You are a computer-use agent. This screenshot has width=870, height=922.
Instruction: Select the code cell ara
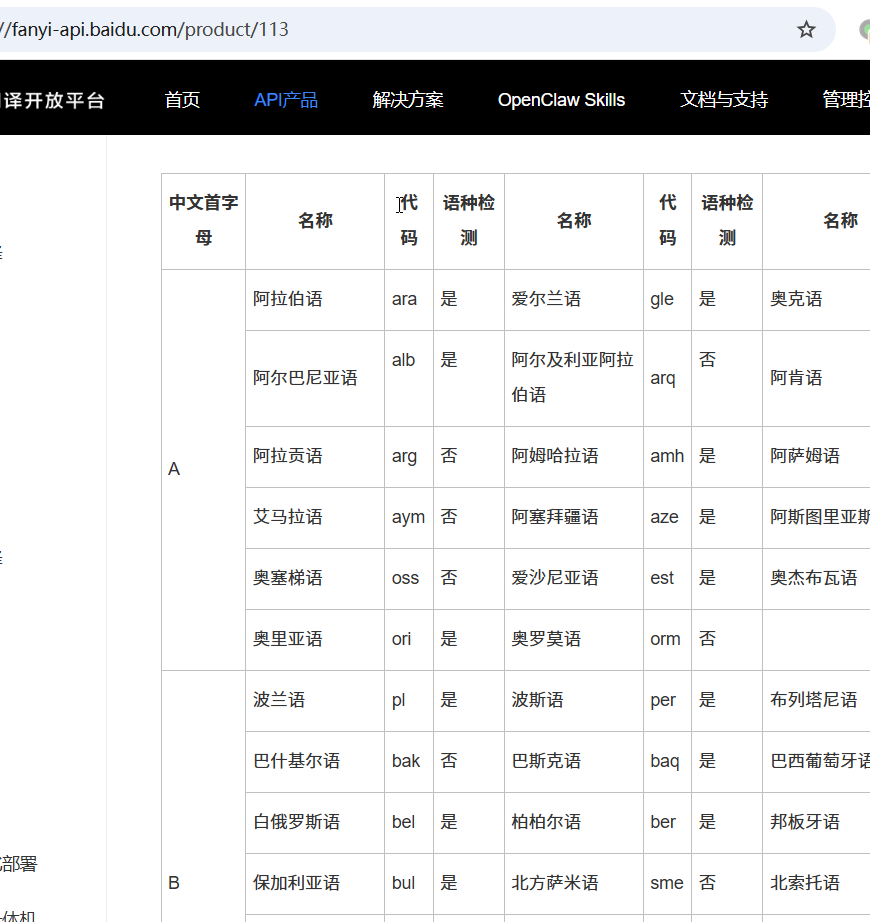click(409, 300)
